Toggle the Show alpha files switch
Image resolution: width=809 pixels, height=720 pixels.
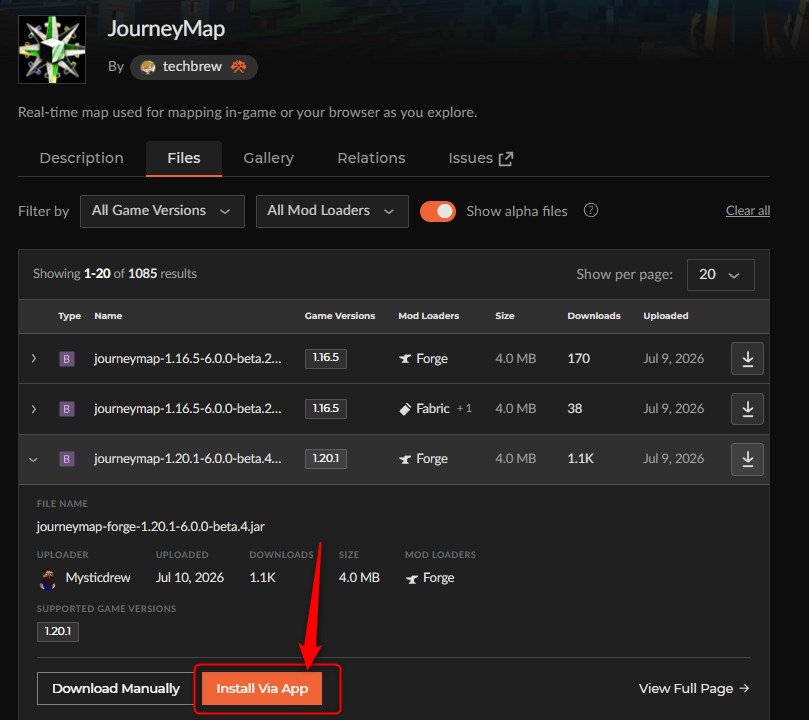point(438,211)
